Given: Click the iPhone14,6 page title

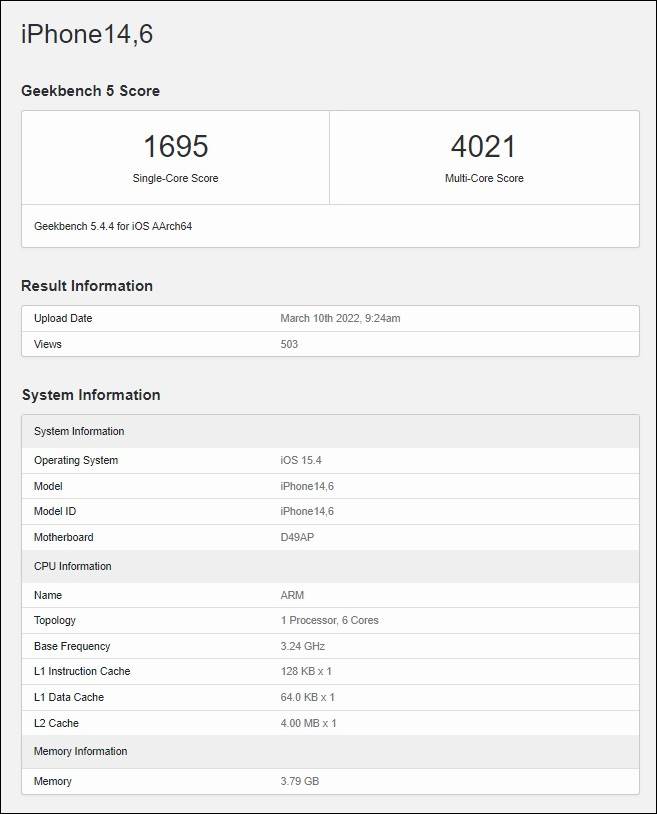Looking at the screenshot, I should (x=87, y=35).
